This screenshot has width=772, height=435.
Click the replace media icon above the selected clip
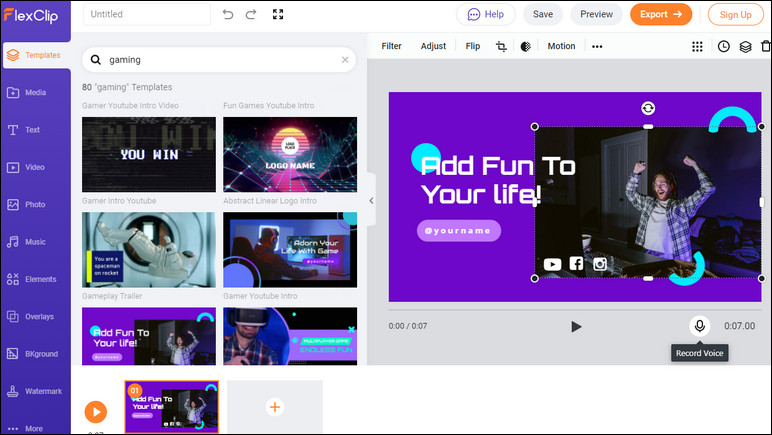(x=648, y=108)
